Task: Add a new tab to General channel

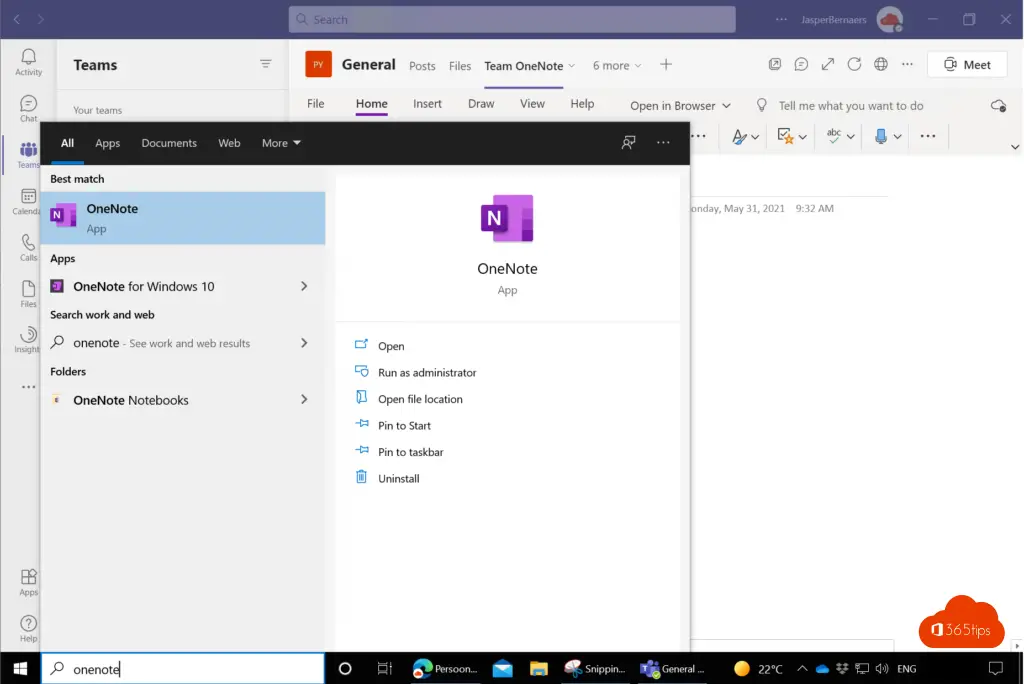Action: point(665,65)
